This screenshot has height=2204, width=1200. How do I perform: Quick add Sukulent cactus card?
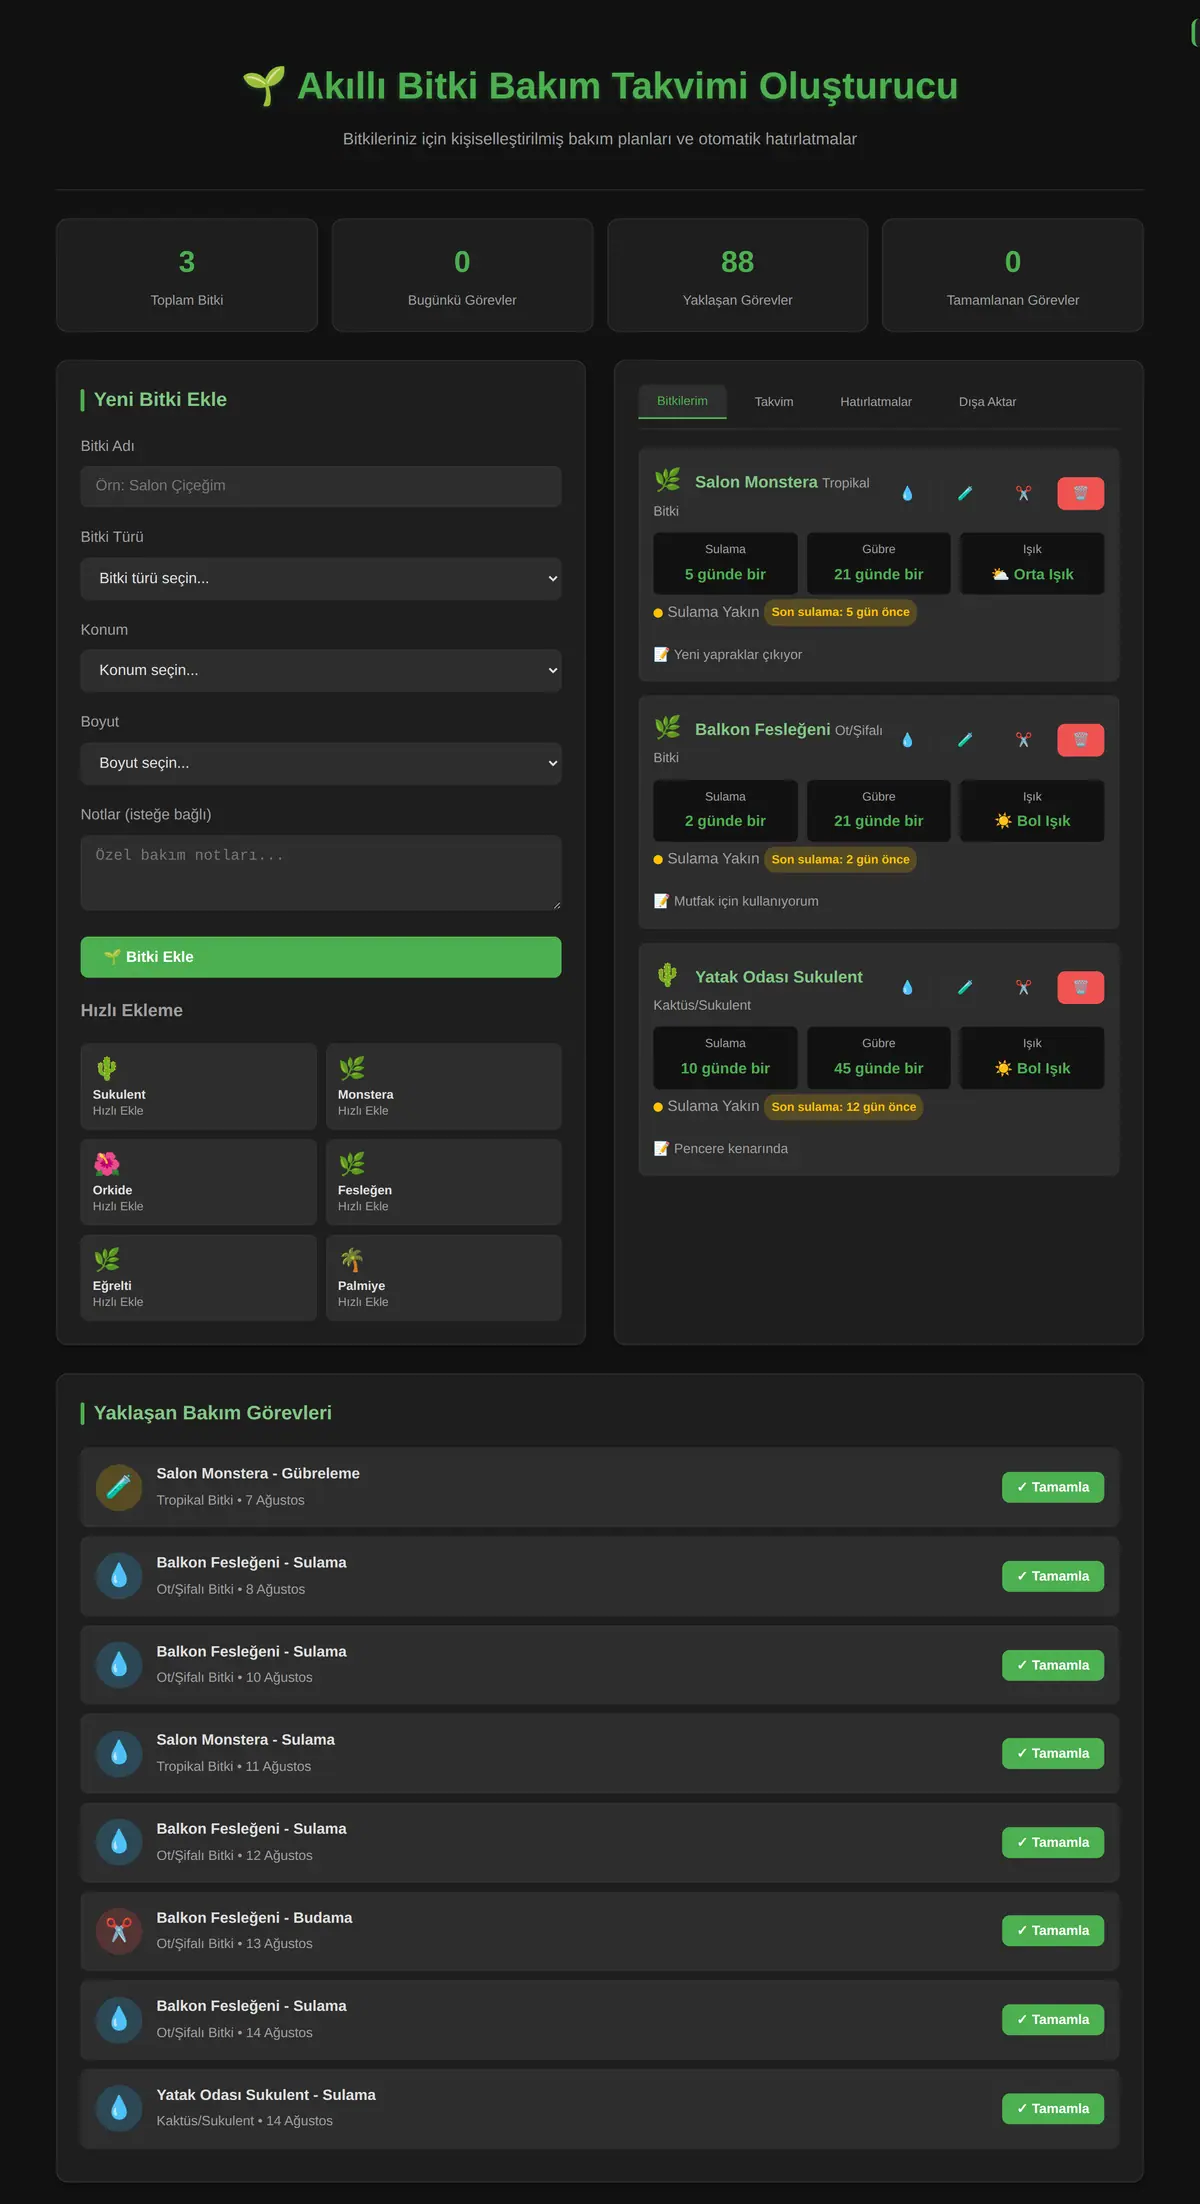coord(199,1087)
